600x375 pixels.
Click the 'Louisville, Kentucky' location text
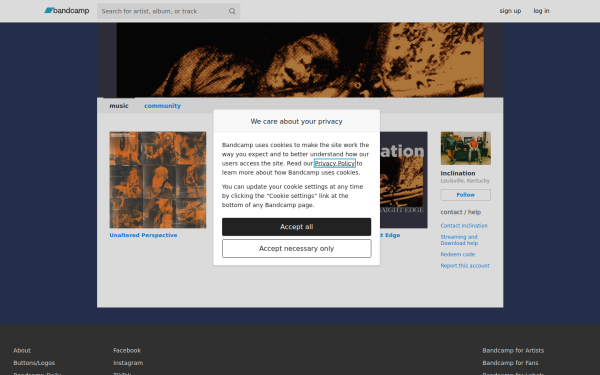coord(465,181)
